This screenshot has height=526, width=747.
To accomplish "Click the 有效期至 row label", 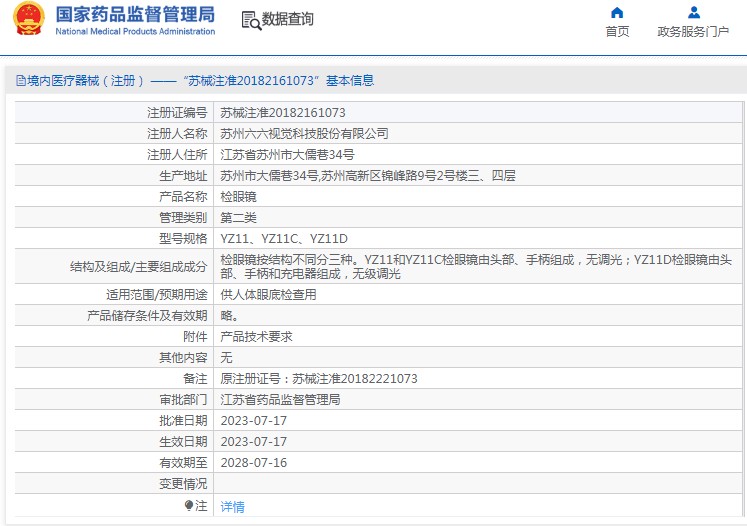I will (183, 463).
